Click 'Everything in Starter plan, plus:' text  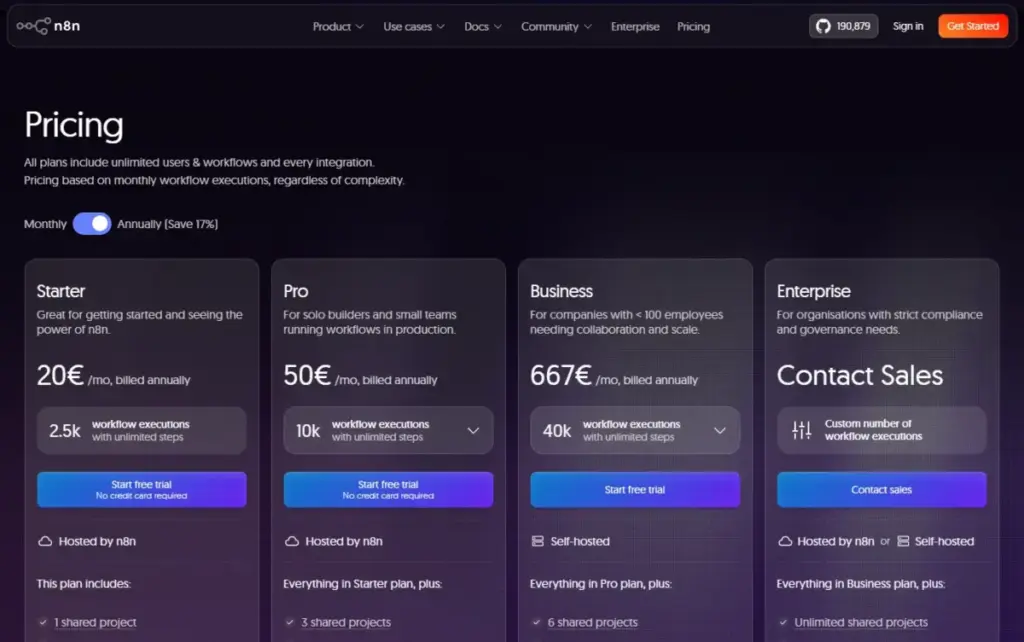[x=362, y=584]
